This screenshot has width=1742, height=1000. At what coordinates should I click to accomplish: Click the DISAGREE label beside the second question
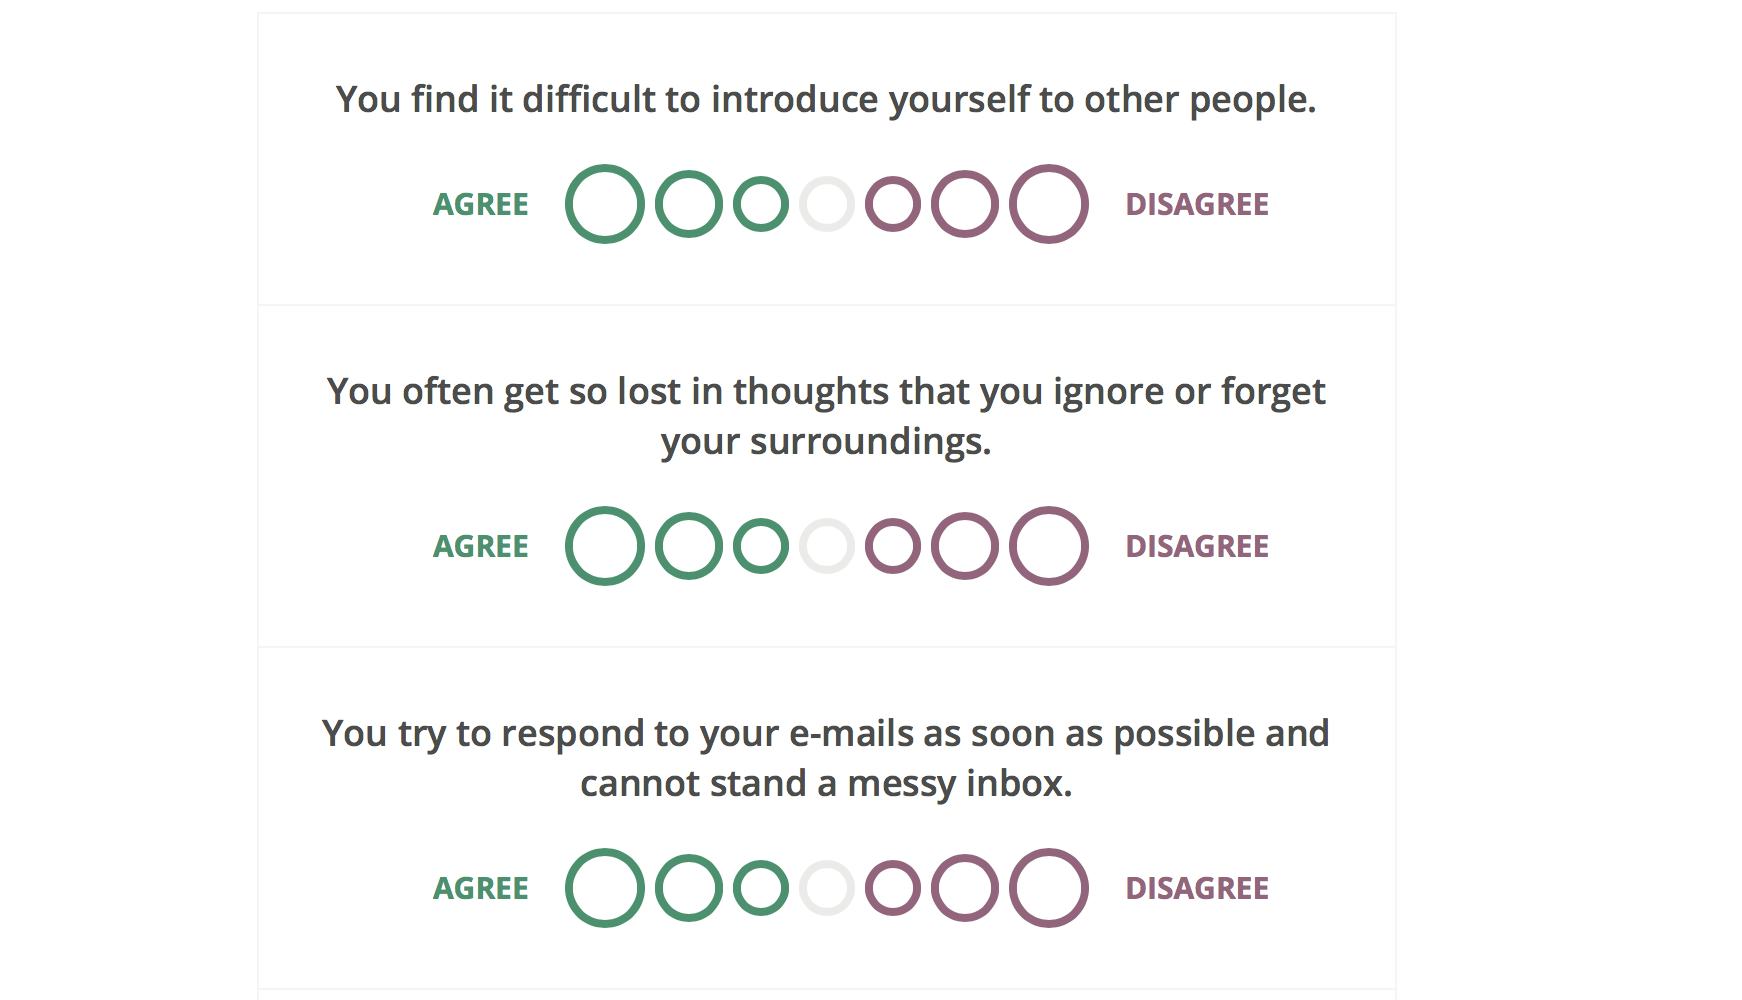(1196, 546)
